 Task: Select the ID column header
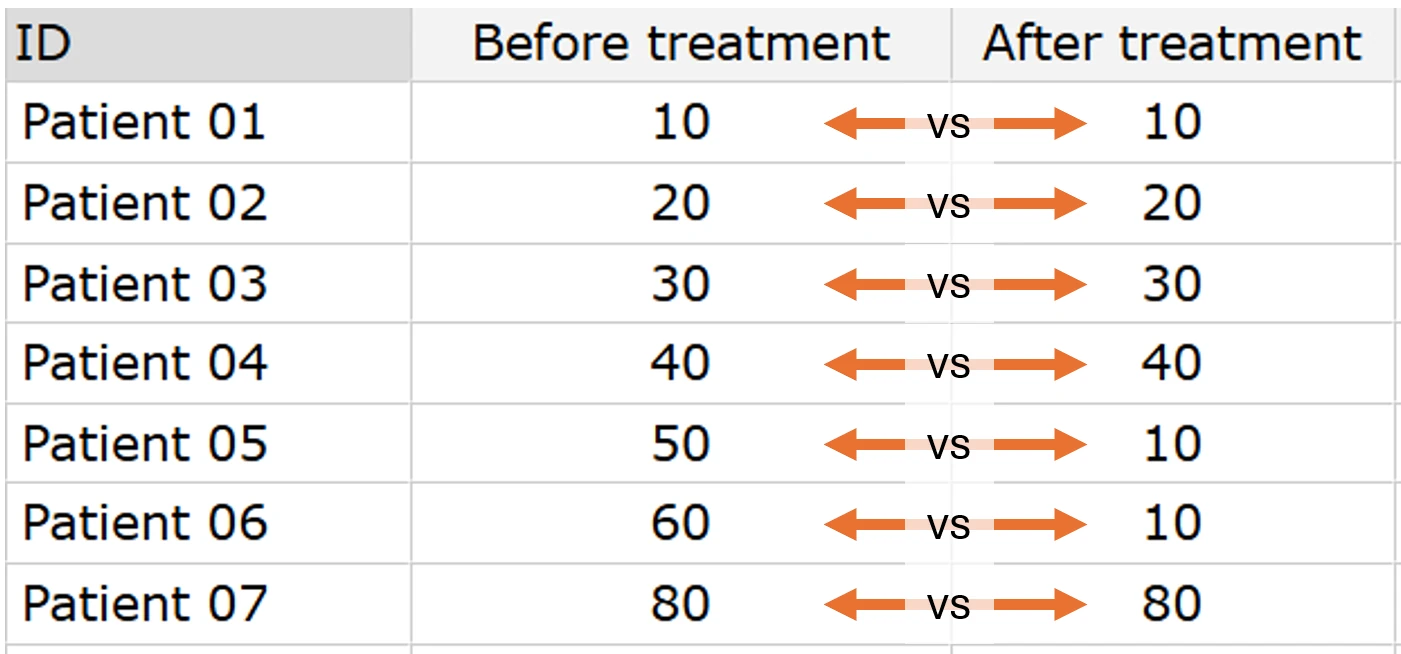click(x=208, y=45)
